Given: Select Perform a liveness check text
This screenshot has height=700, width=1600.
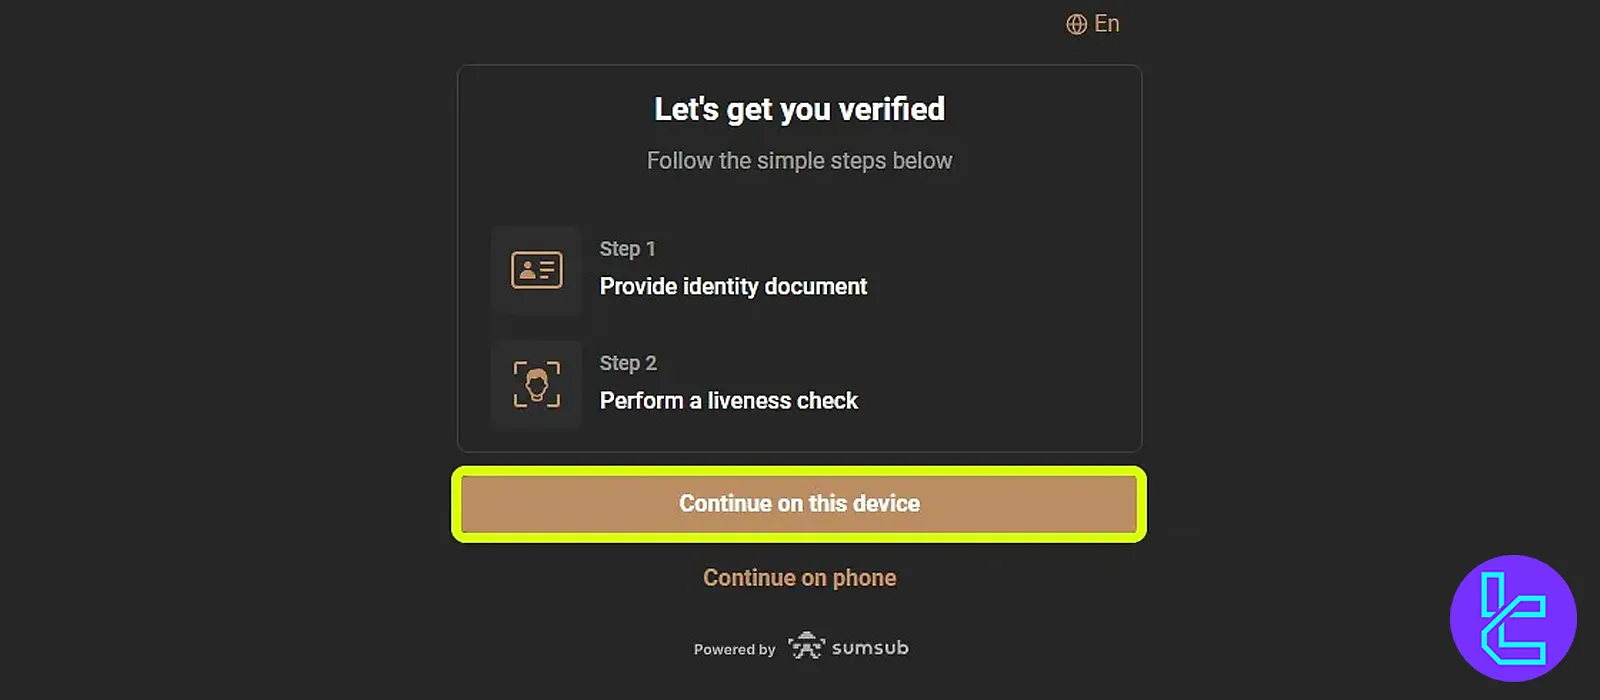Looking at the screenshot, I should (728, 401).
